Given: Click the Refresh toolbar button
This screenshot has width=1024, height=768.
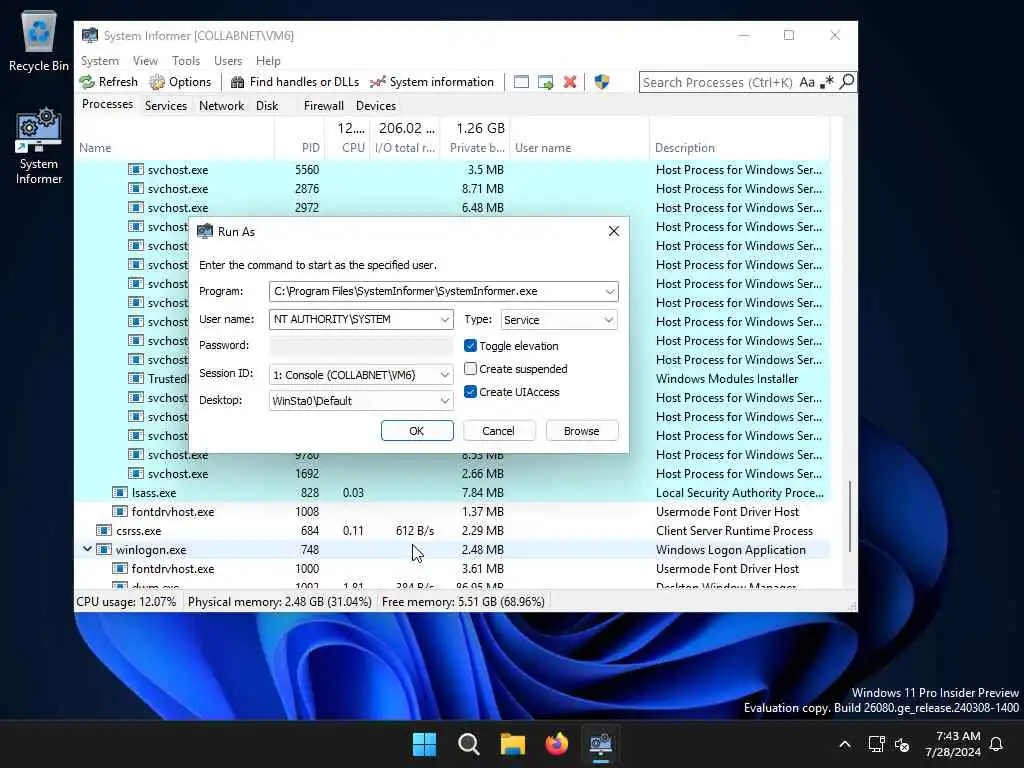Looking at the screenshot, I should pyautogui.click(x=108, y=82).
